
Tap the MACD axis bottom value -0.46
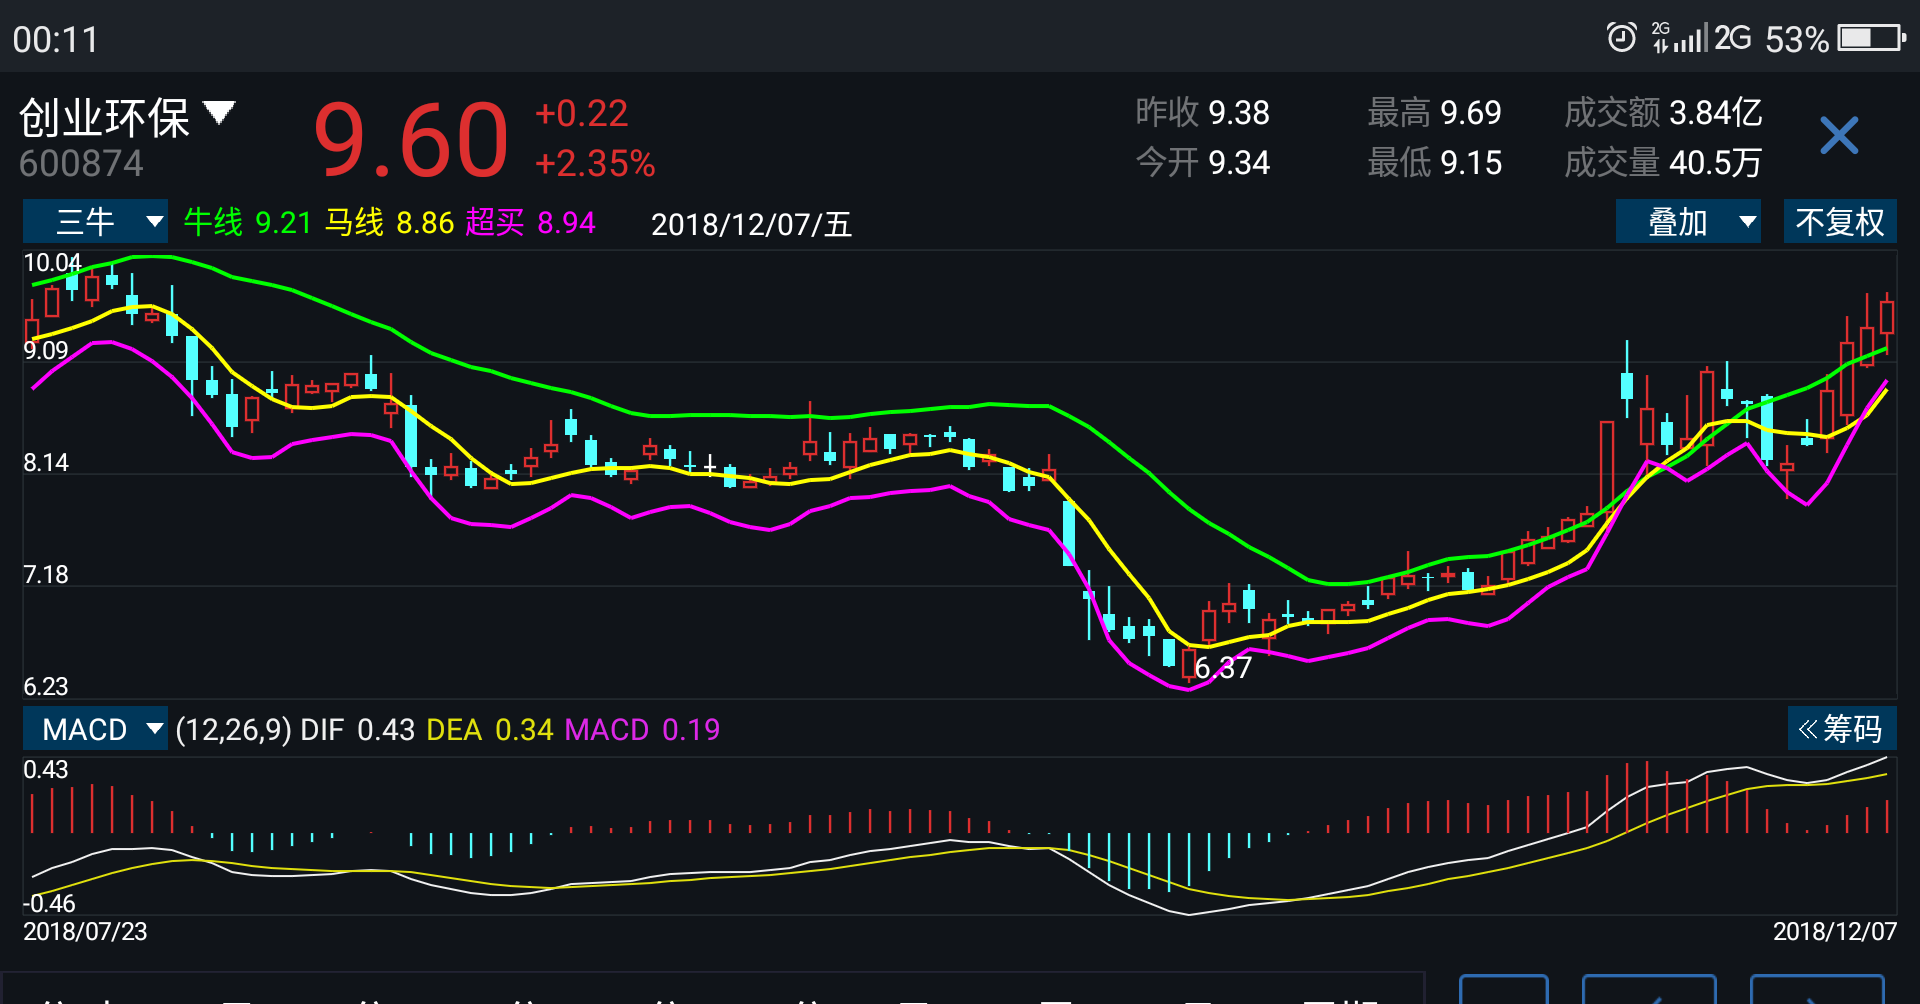click(x=49, y=903)
